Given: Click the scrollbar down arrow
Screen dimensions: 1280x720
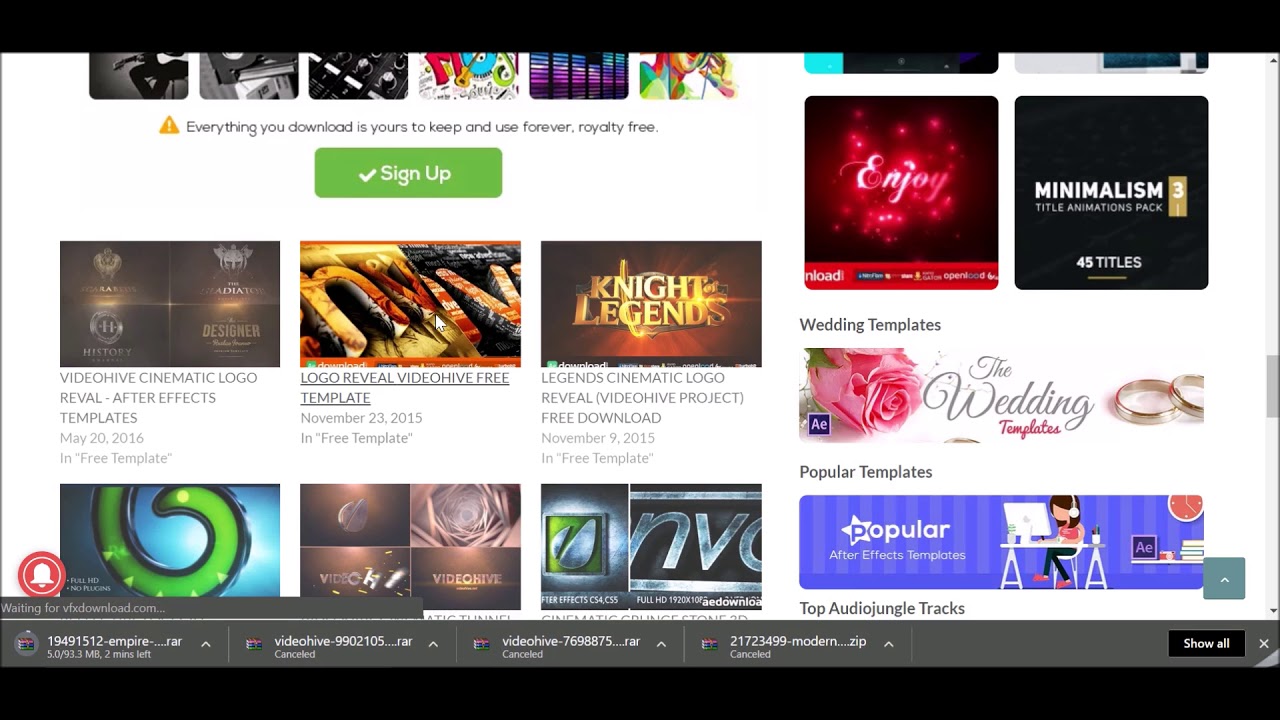Looking at the screenshot, I should coord(1272,610).
